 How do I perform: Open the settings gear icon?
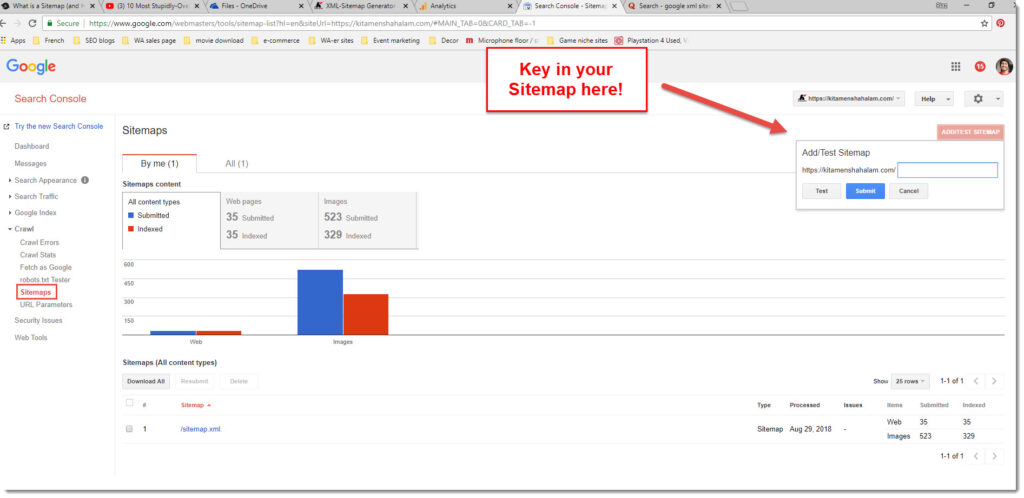(978, 99)
